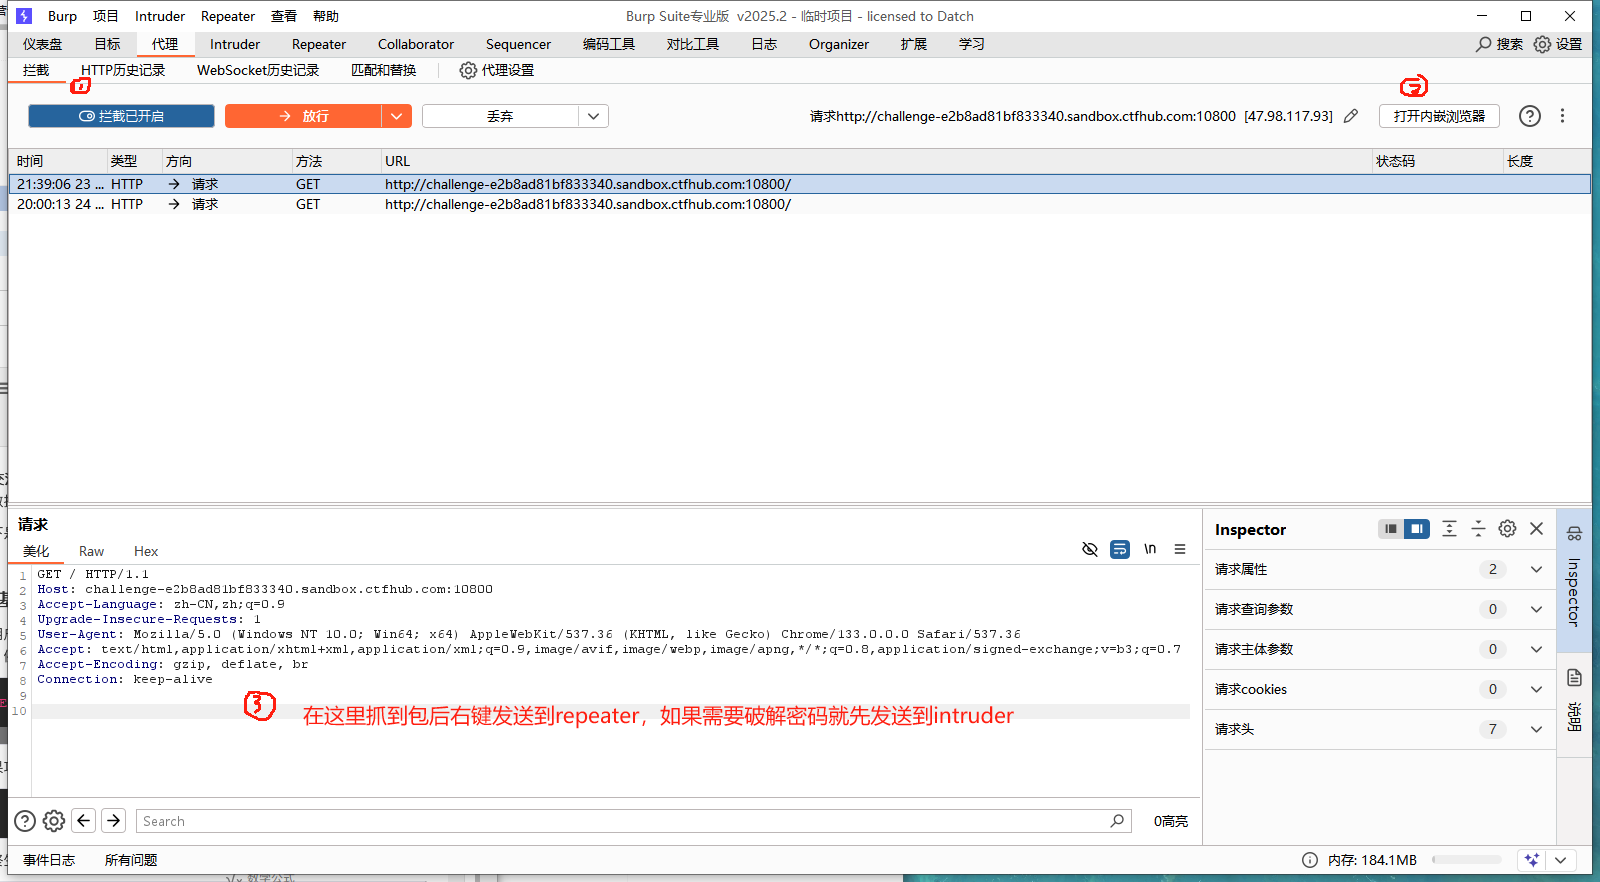Open 所有问题 all issues

click(131, 860)
